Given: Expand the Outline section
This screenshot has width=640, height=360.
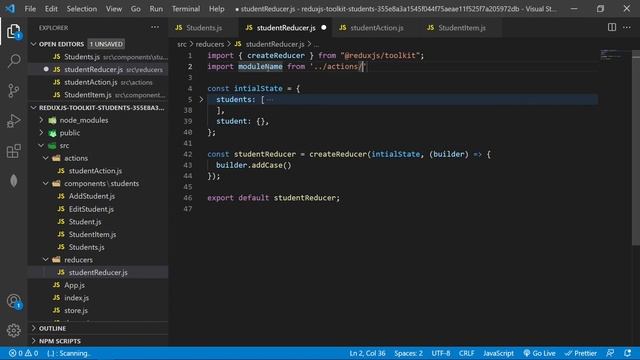Looking at the screenshot, I should pos(34,328).
